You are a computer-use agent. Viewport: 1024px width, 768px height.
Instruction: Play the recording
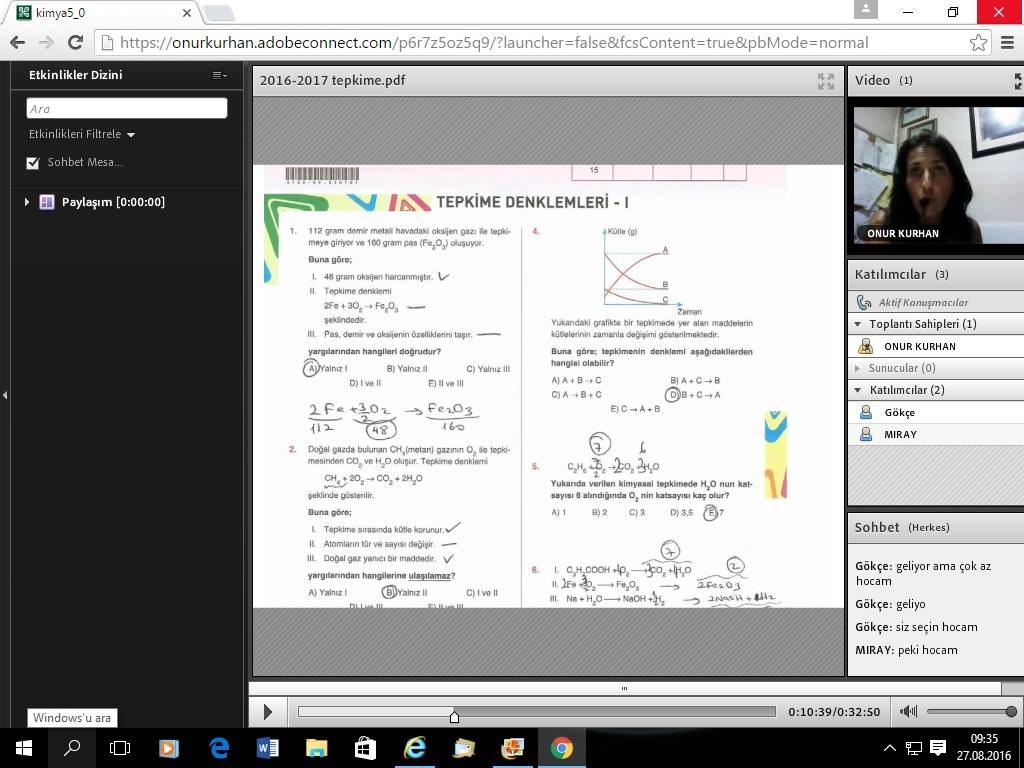(268, 711)
